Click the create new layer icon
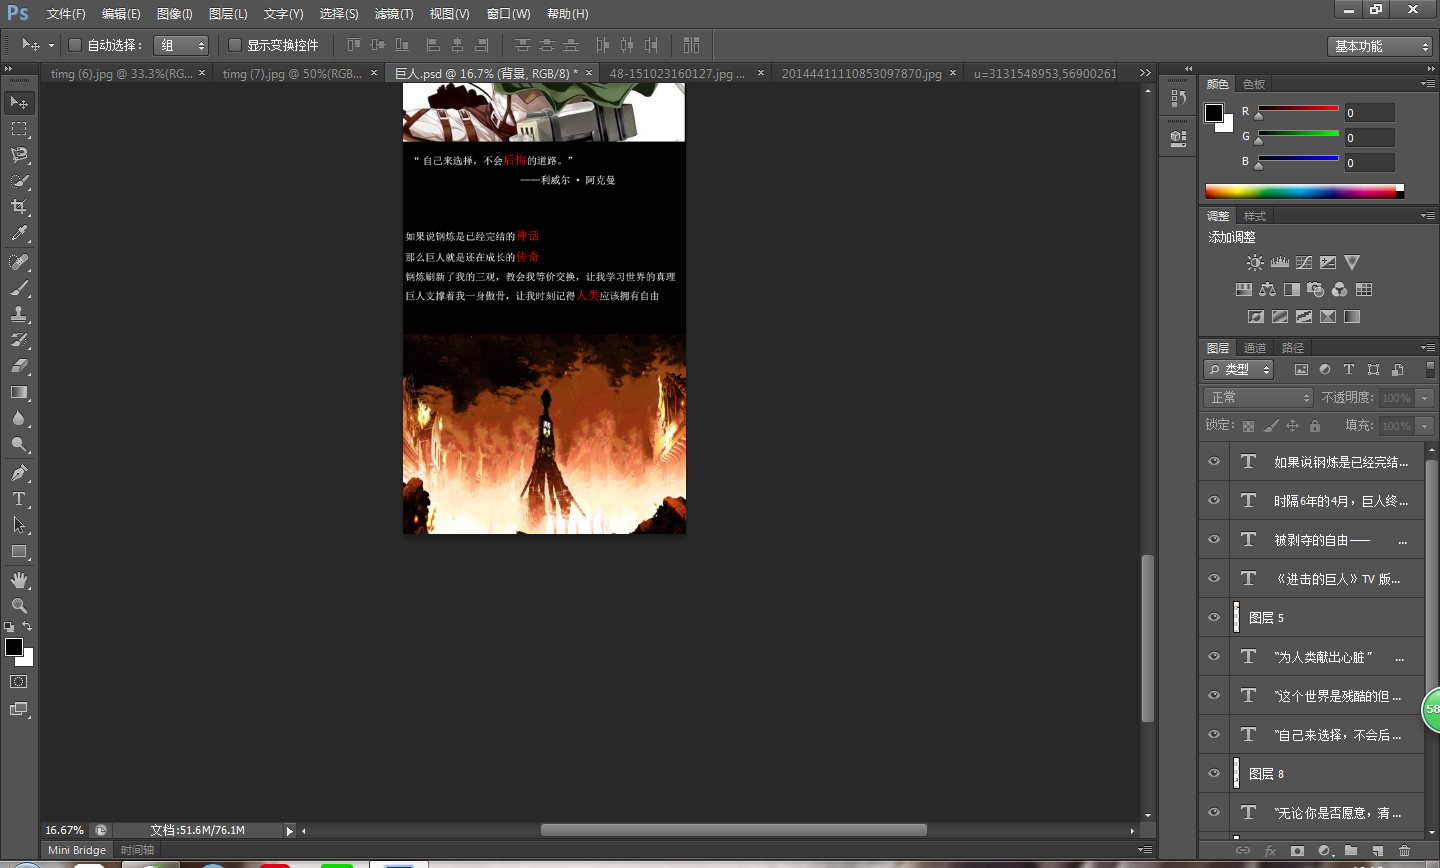 (1377, 851)
